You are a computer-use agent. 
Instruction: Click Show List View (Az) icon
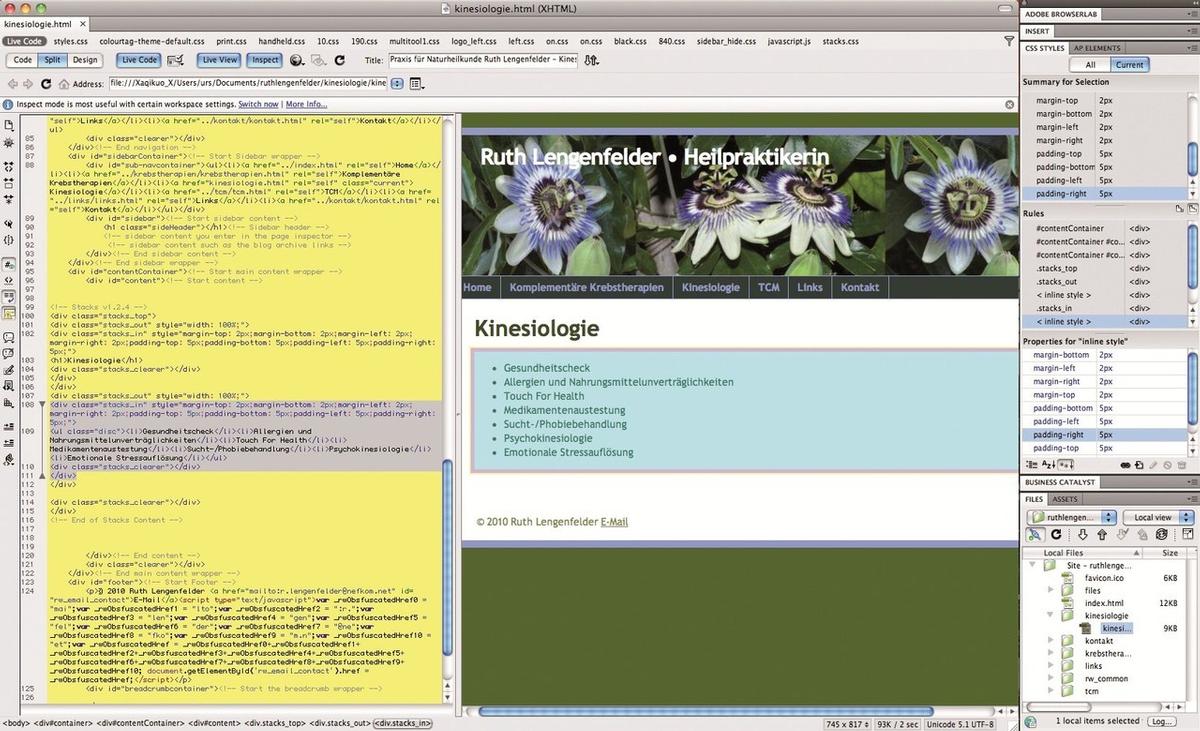1047,465
